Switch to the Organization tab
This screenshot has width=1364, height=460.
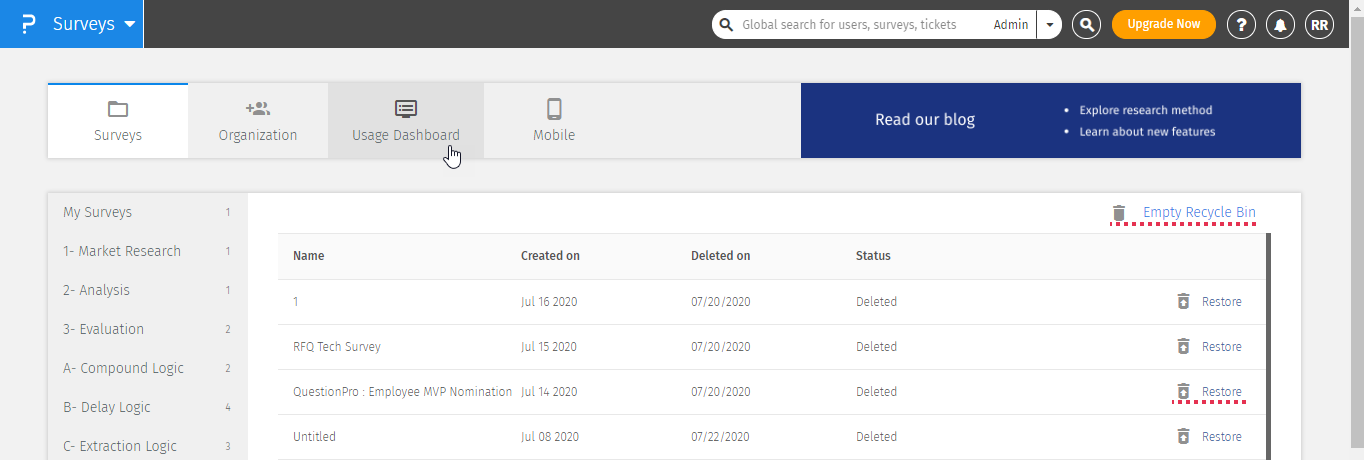(258, 121)
